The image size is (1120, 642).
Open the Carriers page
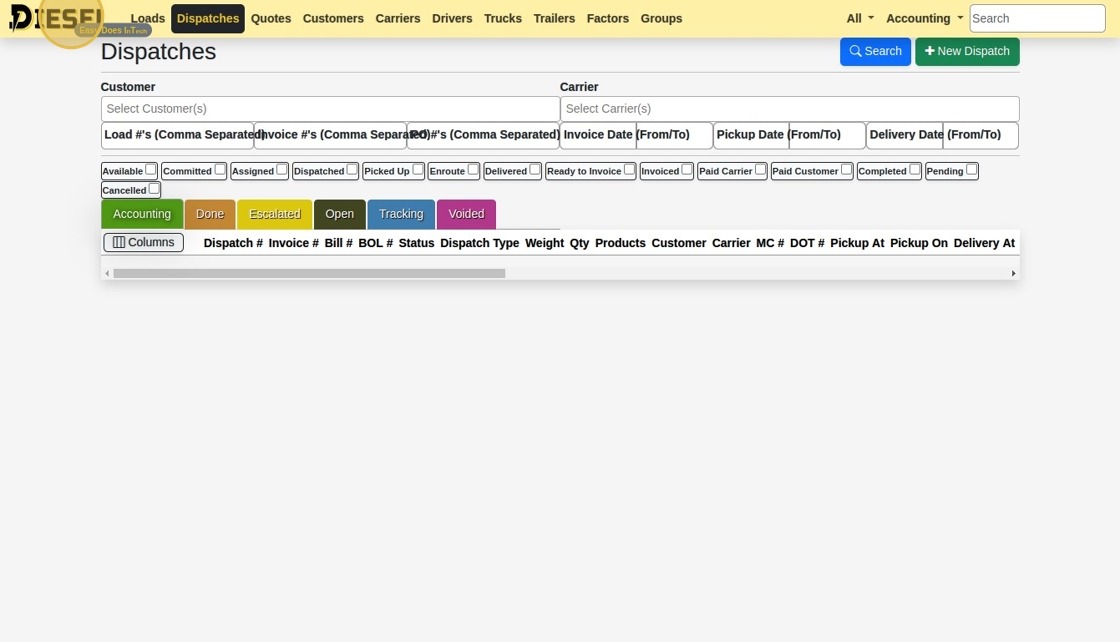tap(398, 19)
